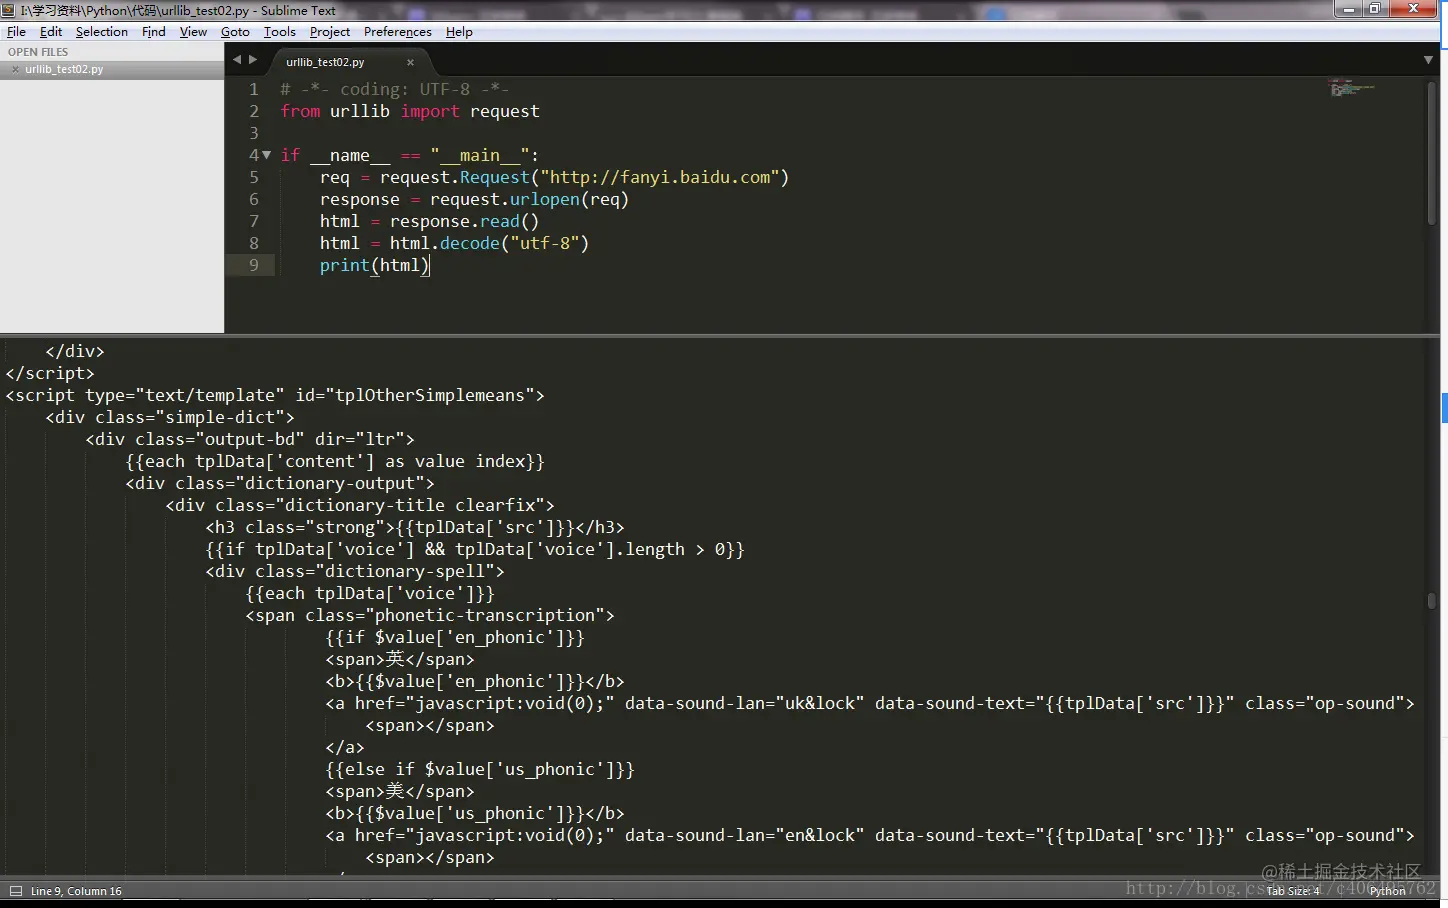Image resolution: width=1448 pixels, height=908 pixels.
Task: Open the Tab Size: 4 selector
Action: (1293, 891)
